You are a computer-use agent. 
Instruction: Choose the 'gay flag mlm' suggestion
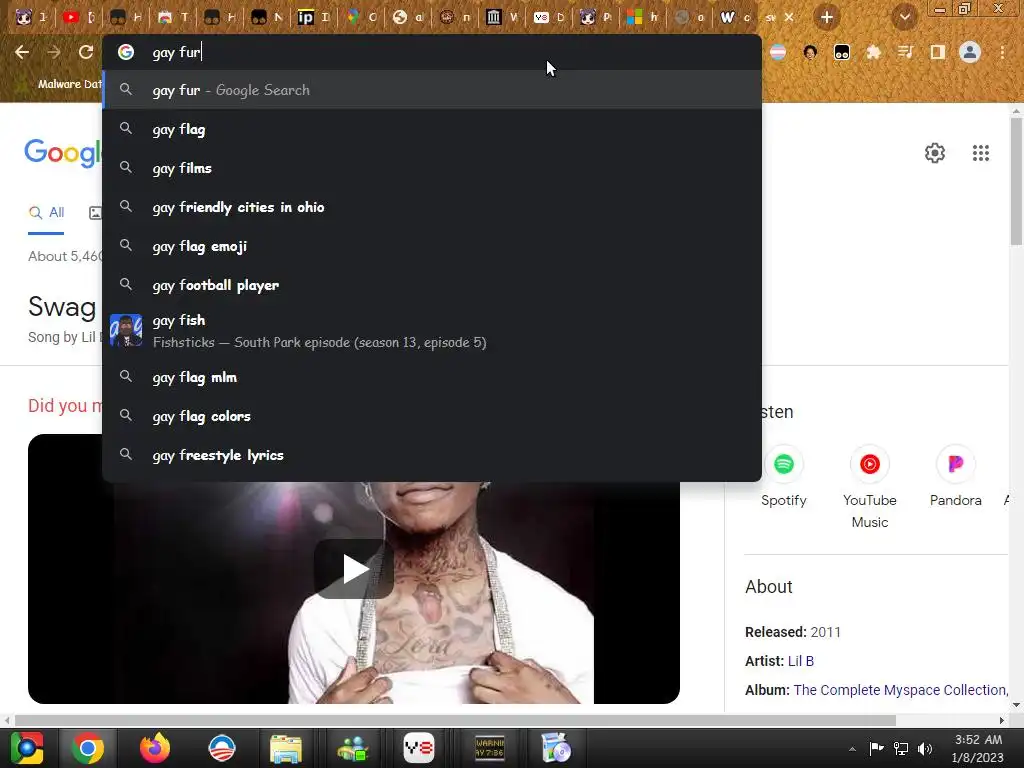tap(432, 377)
